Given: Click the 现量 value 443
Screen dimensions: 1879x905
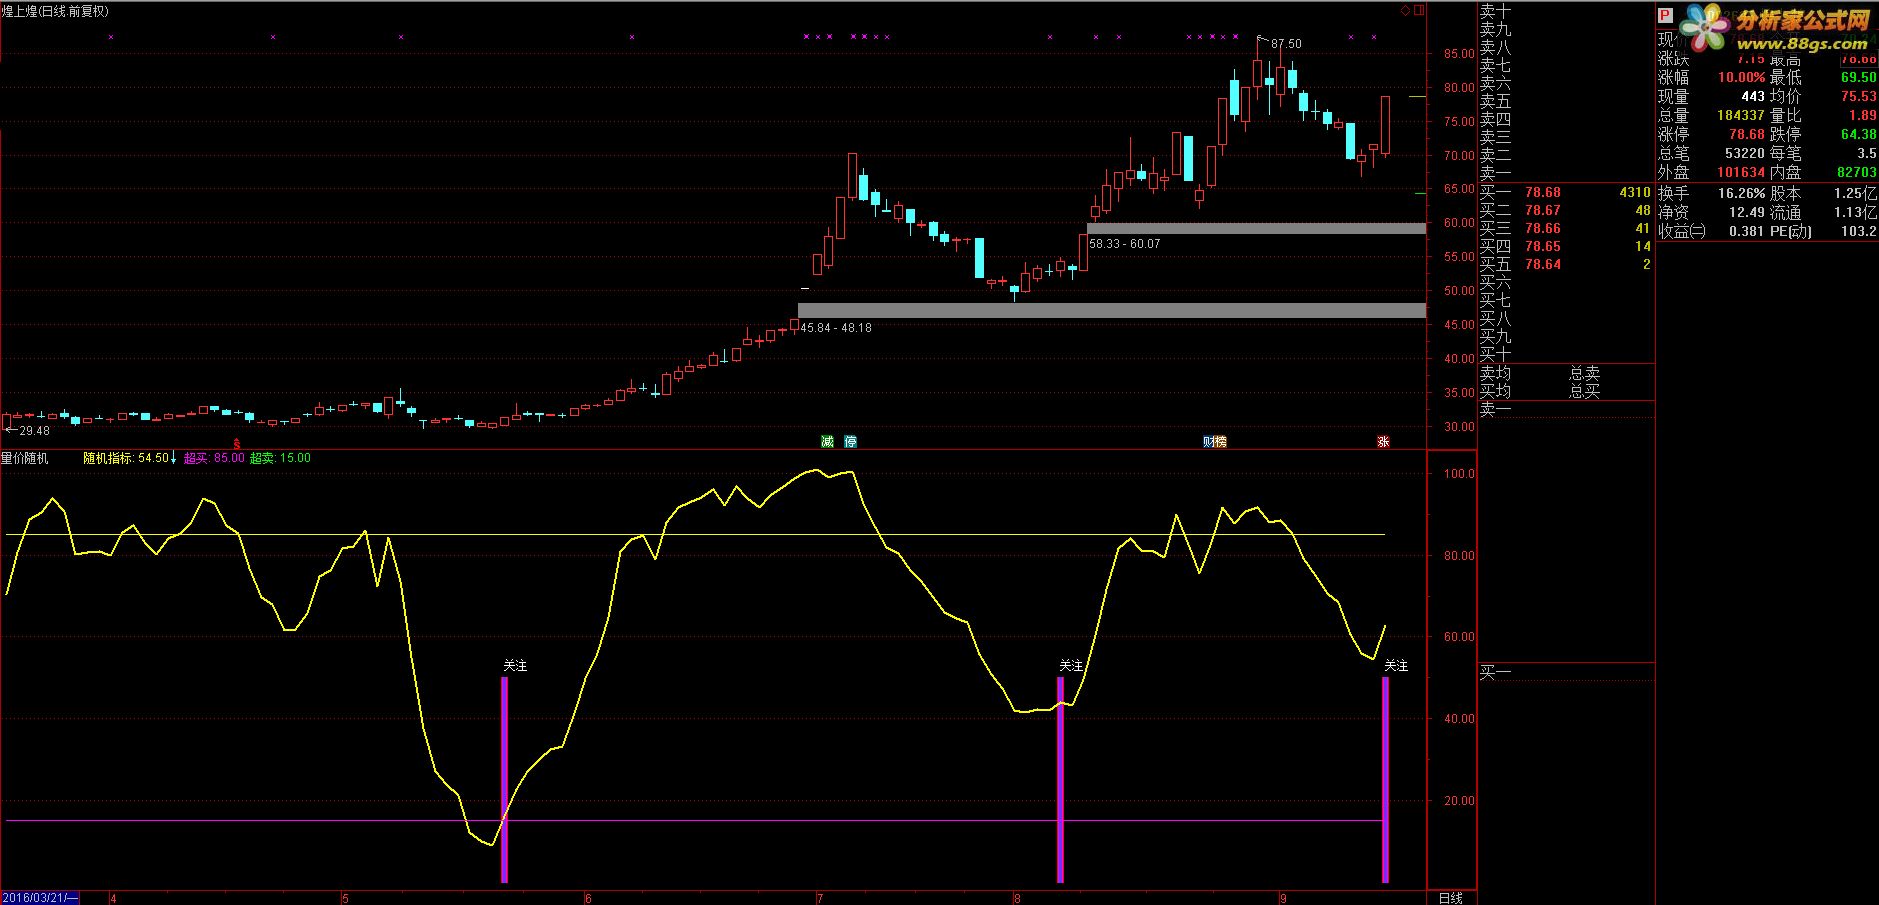Looking at the screenshot, I should click(x=1753, y=96).
